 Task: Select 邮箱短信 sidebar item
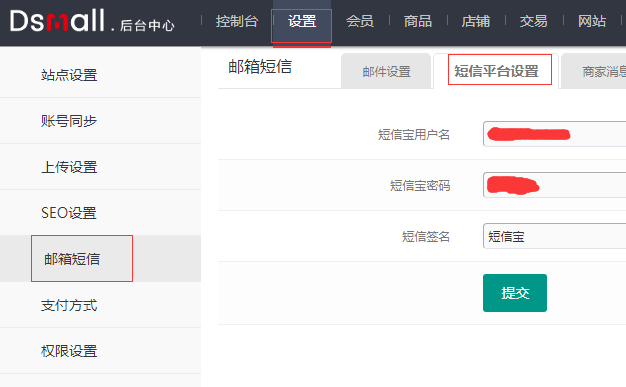tap(100, 259)
